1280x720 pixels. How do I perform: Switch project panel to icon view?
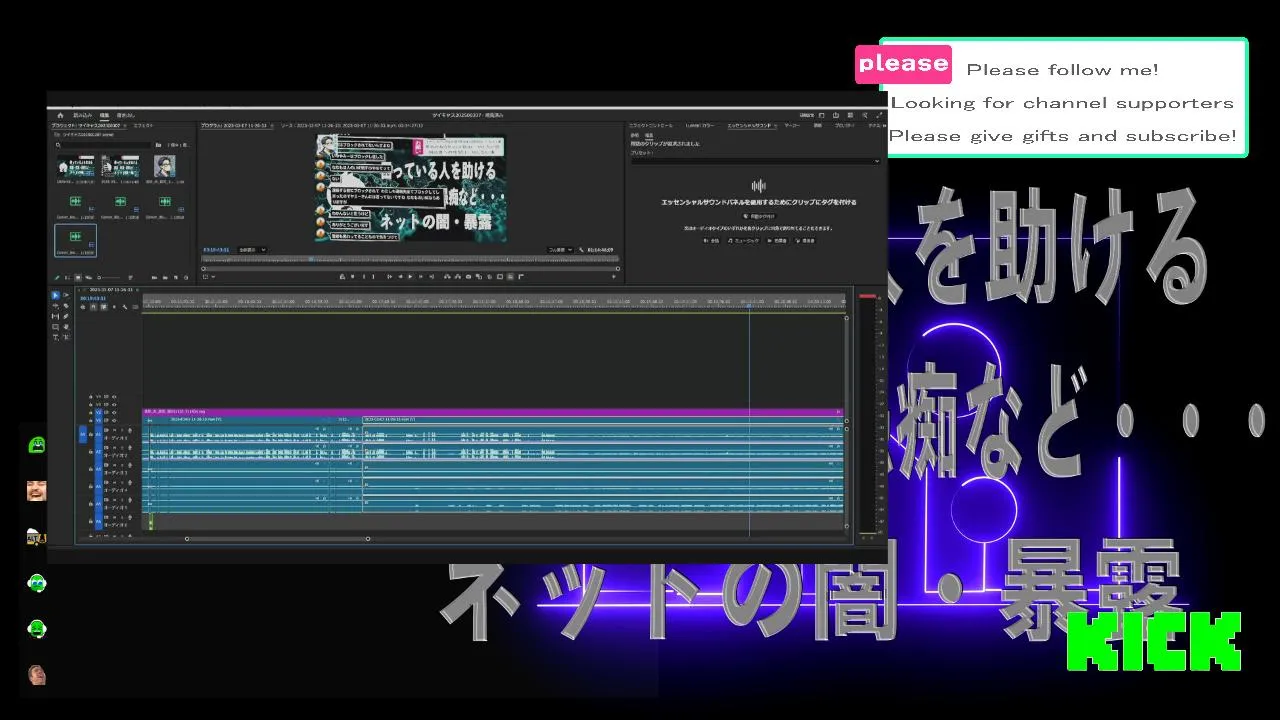78,277
